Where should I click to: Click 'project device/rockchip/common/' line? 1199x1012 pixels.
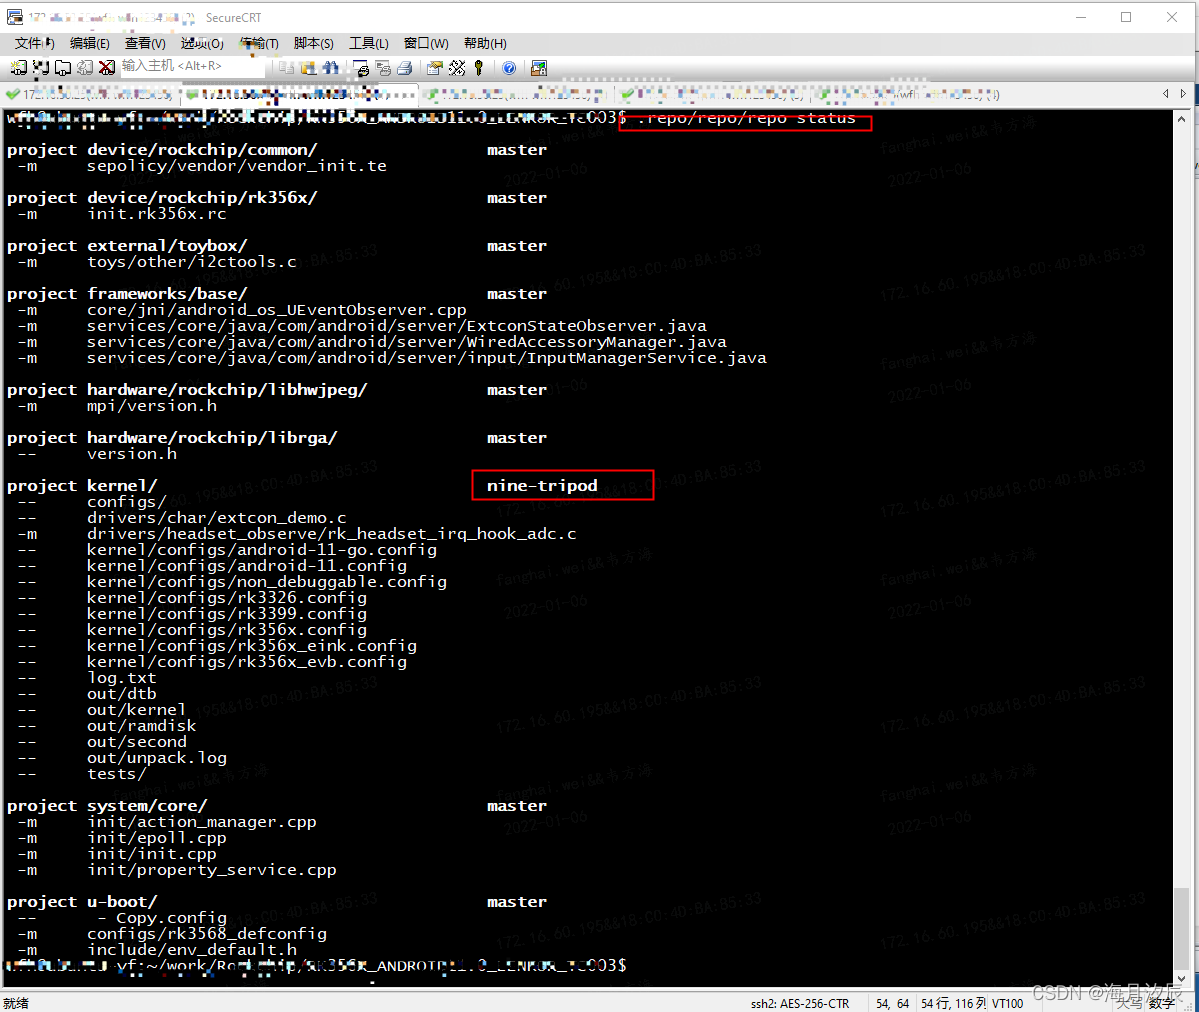click(161, 150)
